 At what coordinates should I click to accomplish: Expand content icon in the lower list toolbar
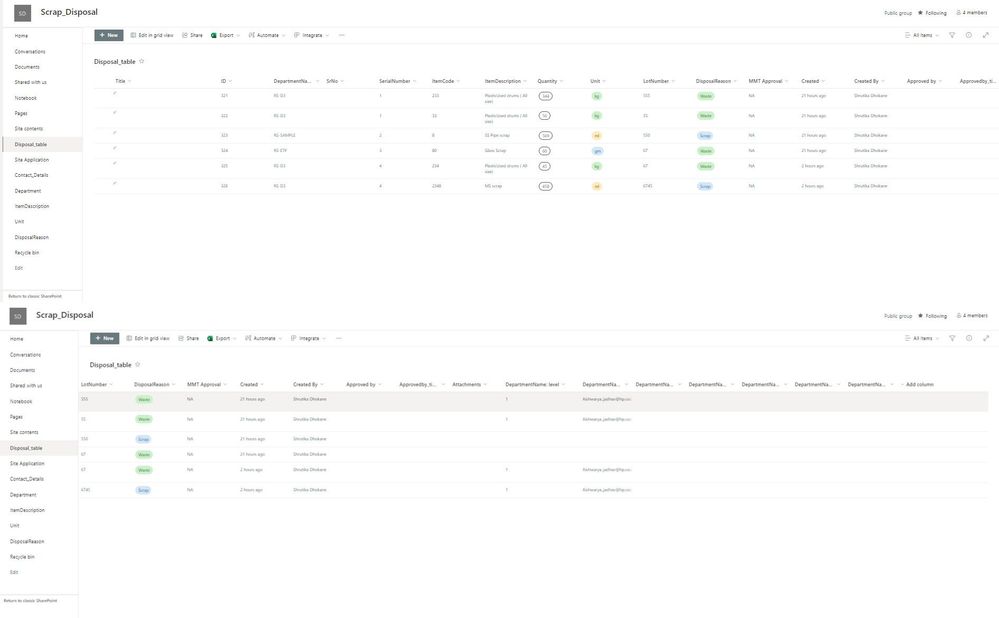click(x=986, y=338)
